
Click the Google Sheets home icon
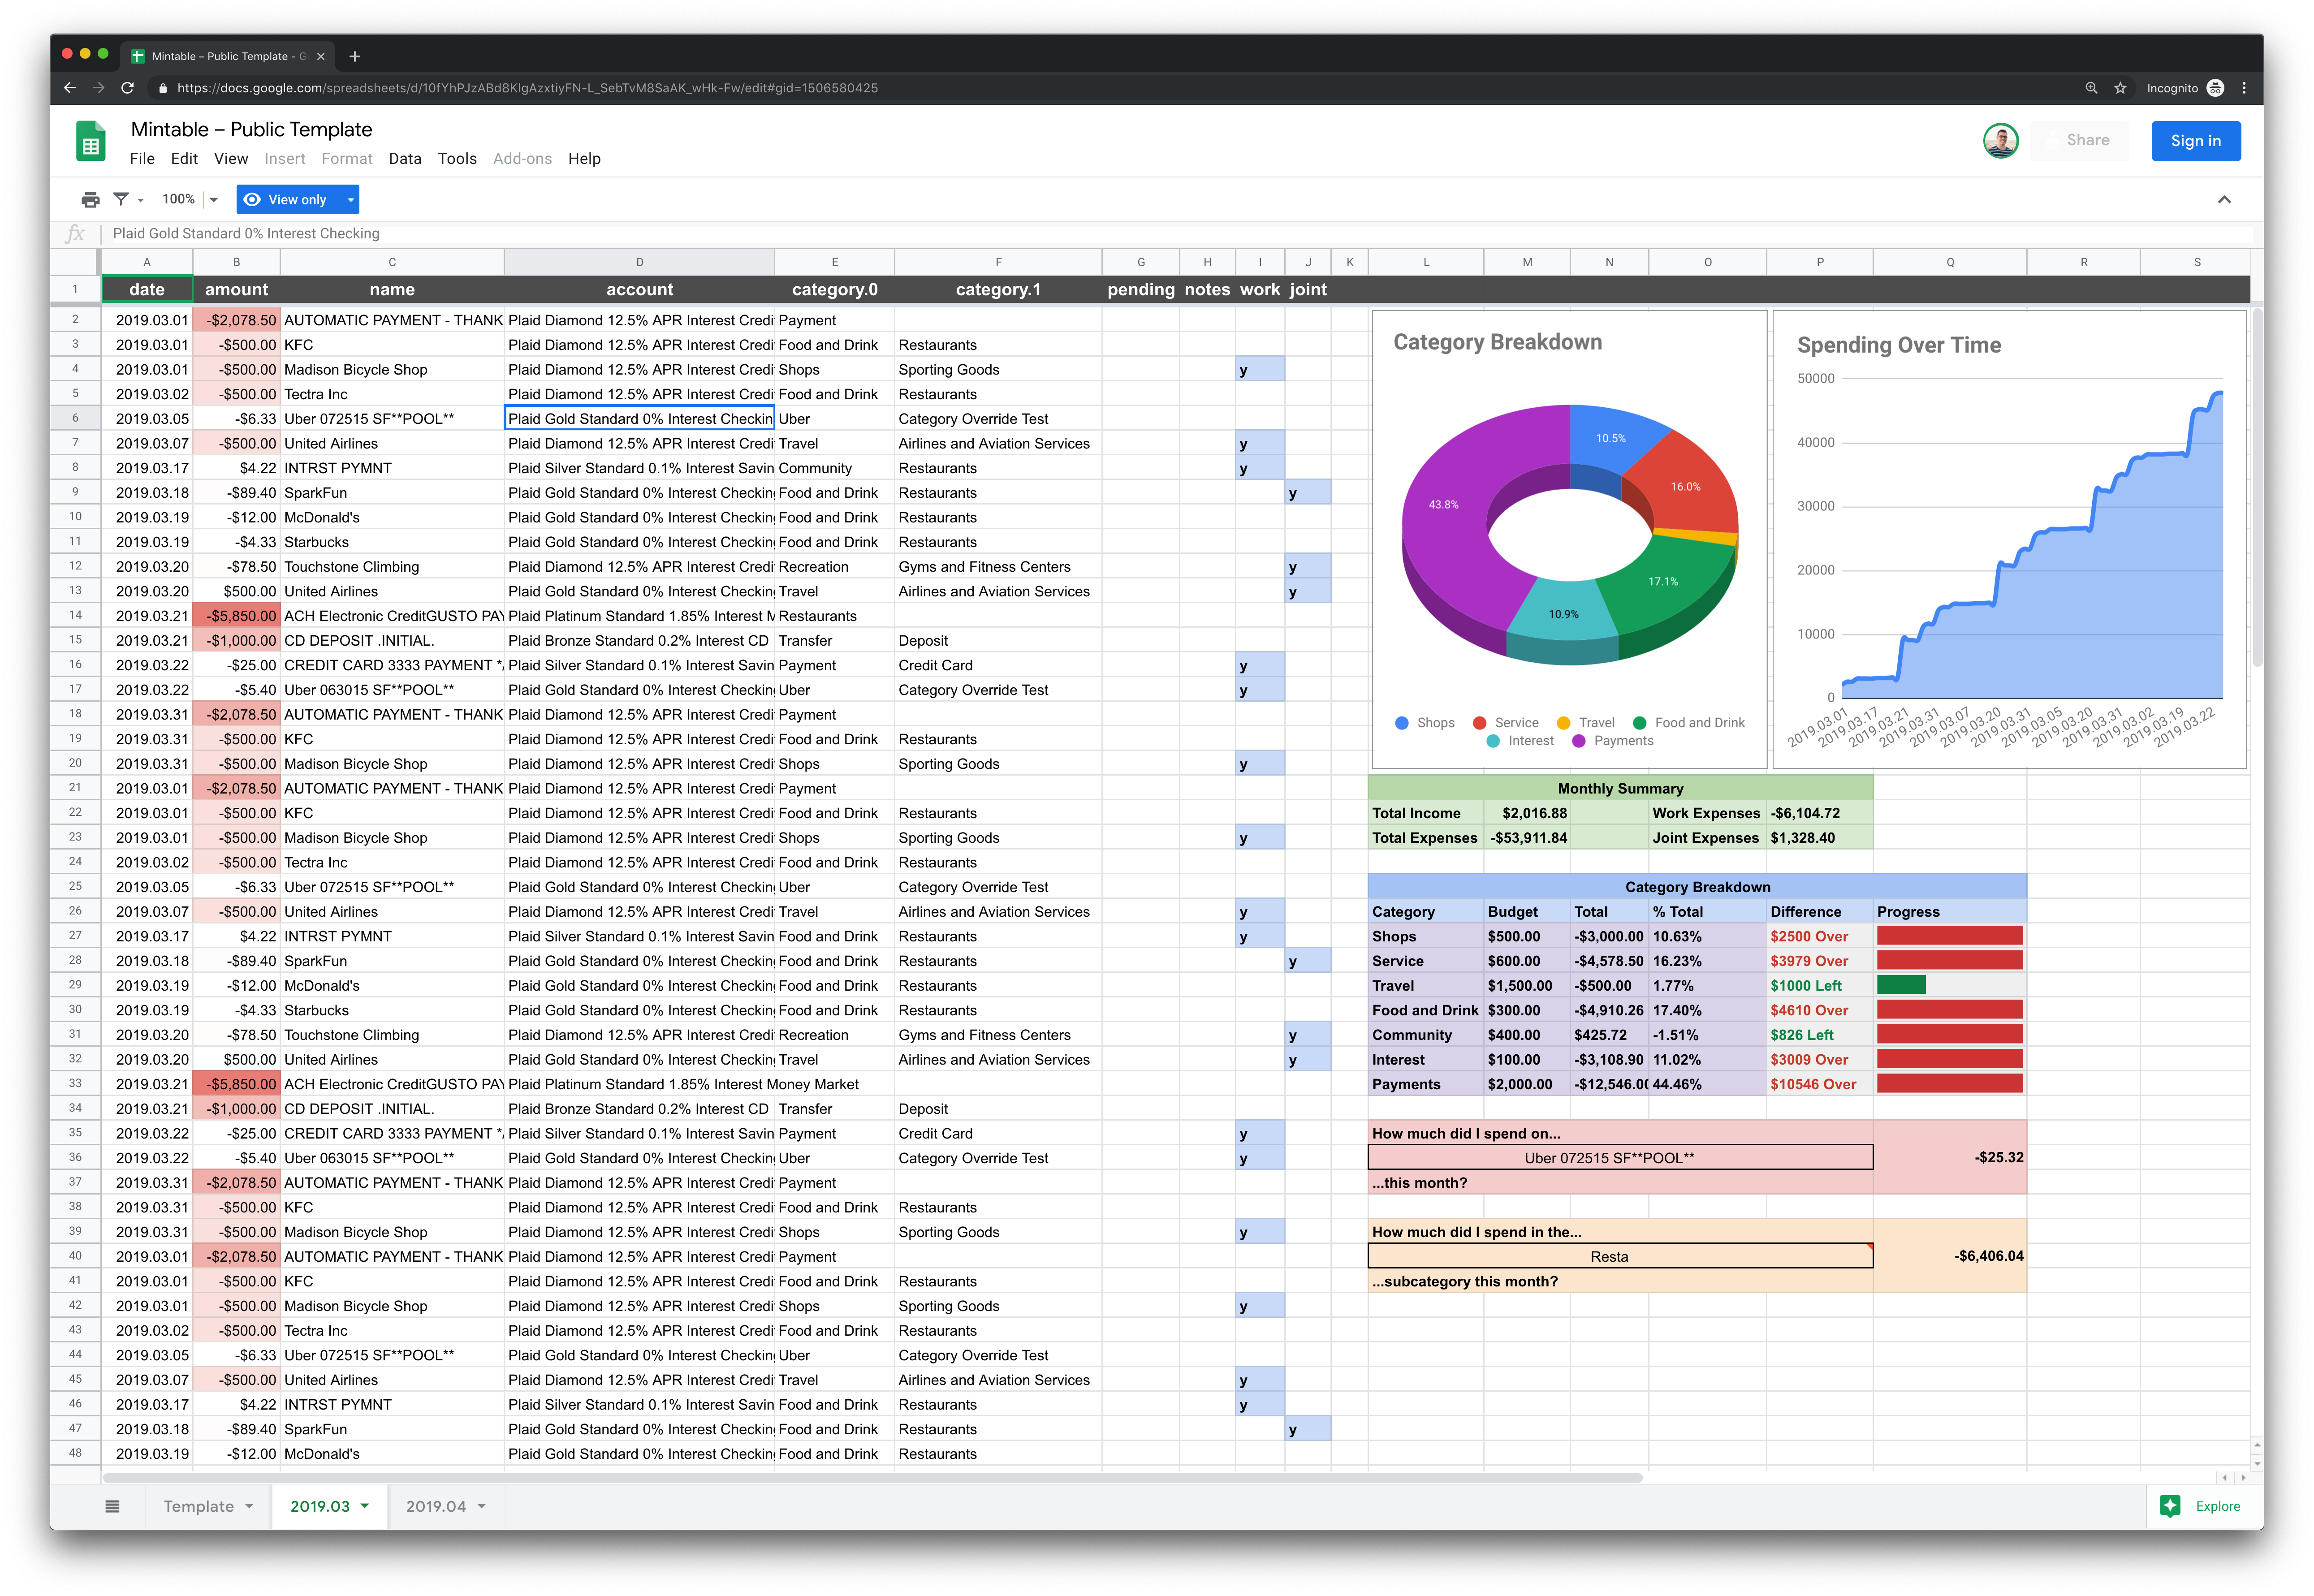(x=91, y=142)
